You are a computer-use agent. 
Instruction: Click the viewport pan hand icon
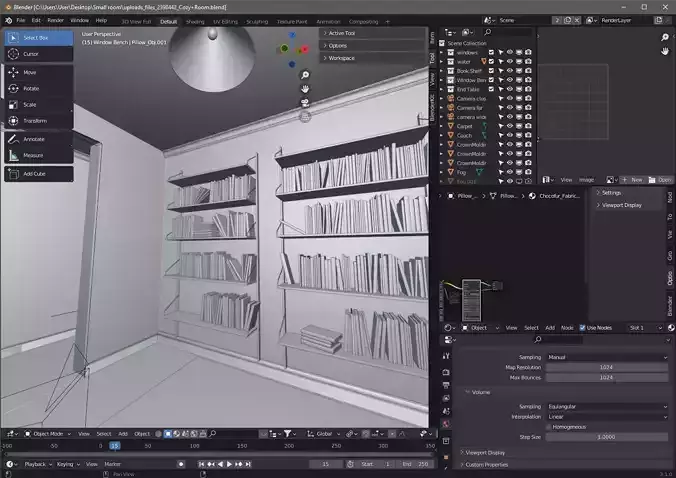pos(305,89)
